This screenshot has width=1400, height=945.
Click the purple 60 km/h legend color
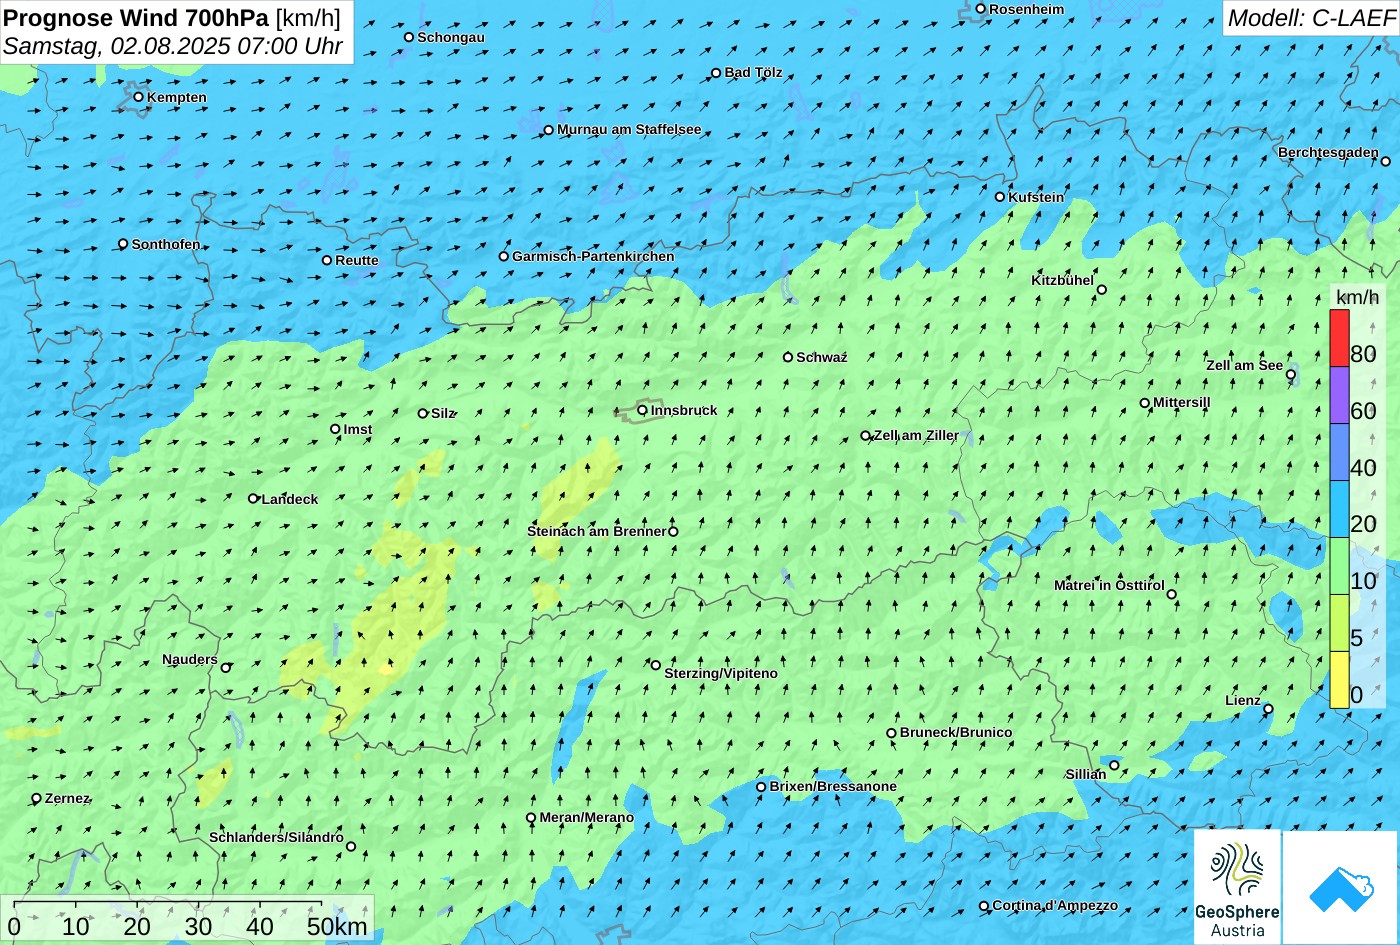(x=1339, y=395)
